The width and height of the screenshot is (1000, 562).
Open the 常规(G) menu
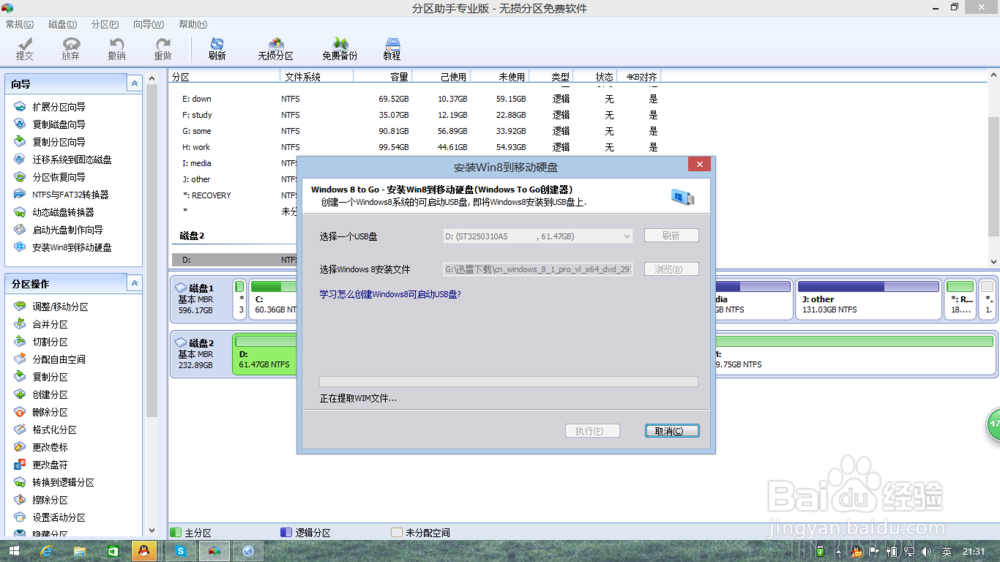[20, 24]
